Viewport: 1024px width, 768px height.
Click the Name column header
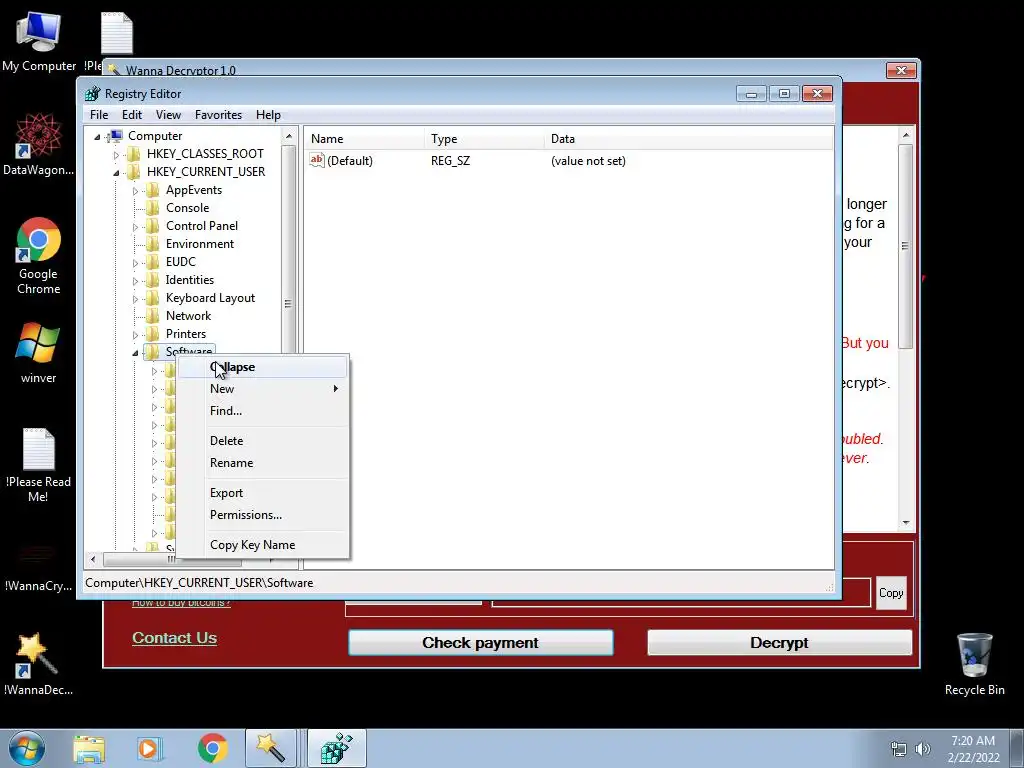pyautogui.click(x=364, y=139)
